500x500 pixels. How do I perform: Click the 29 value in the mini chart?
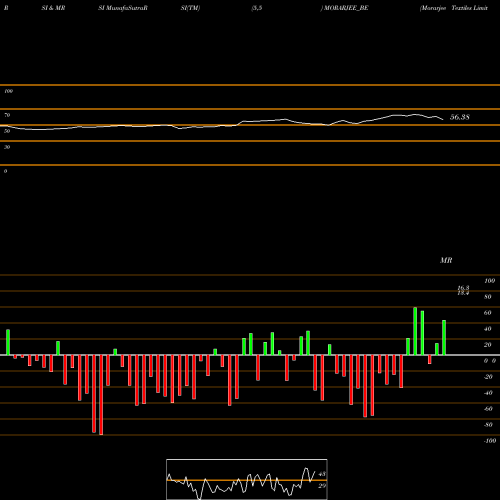tap(322, 486)
